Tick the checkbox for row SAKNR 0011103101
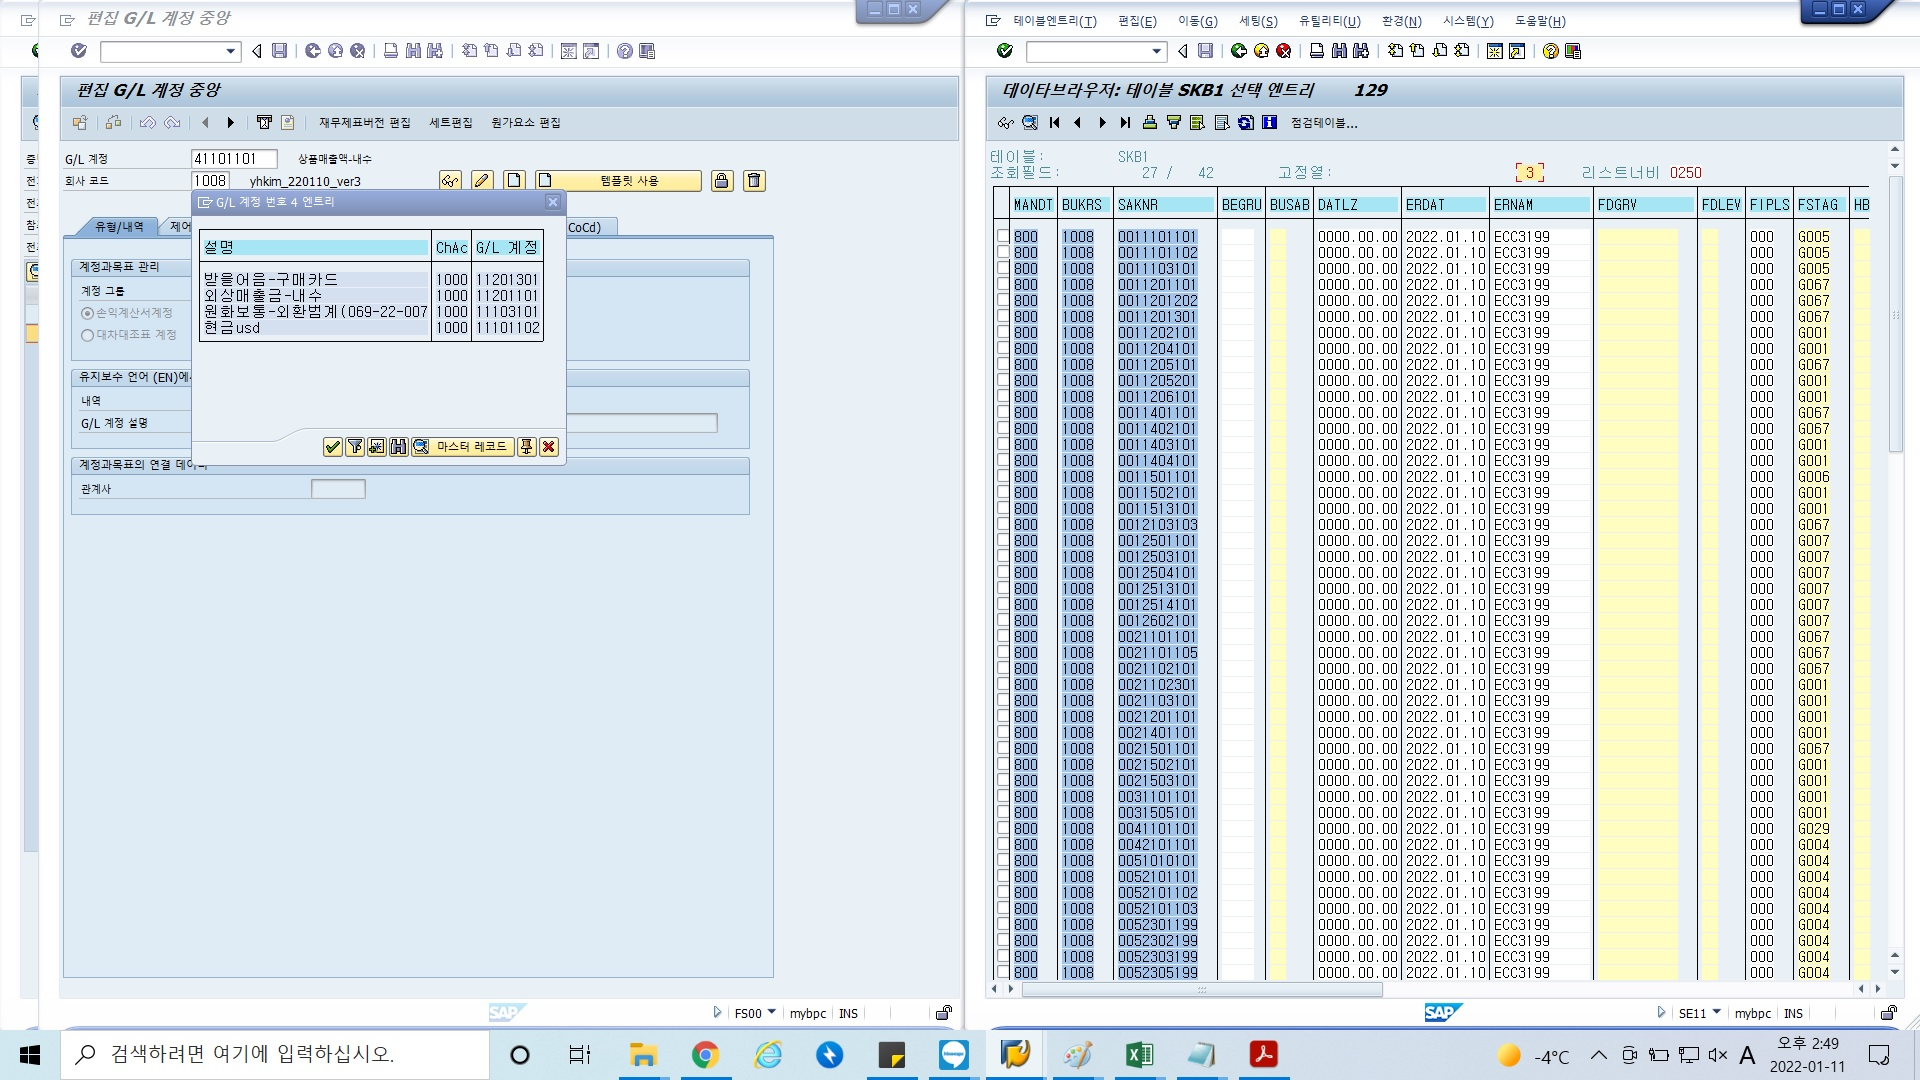Viewport: 1920px width, 1080px height. [1003, 269]
